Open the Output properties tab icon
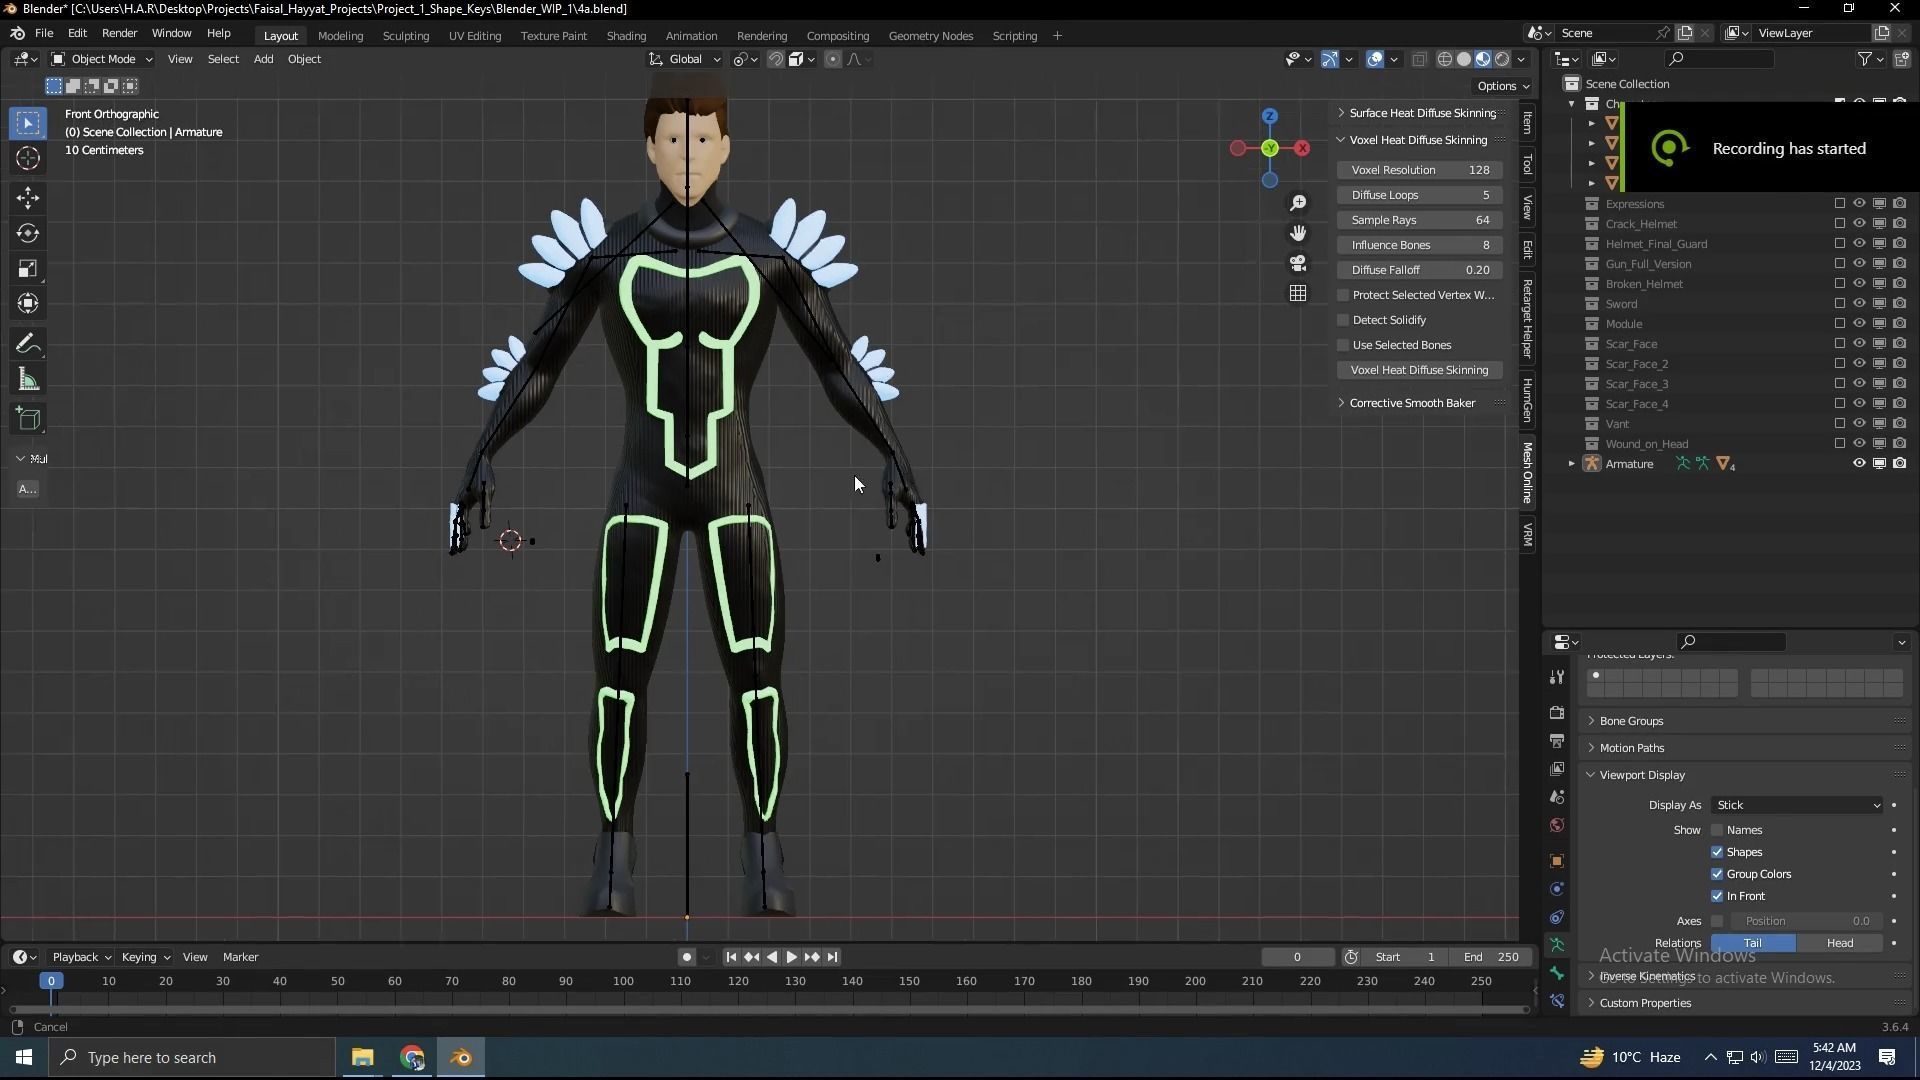1920x1080 pixels. (1557, 741)
